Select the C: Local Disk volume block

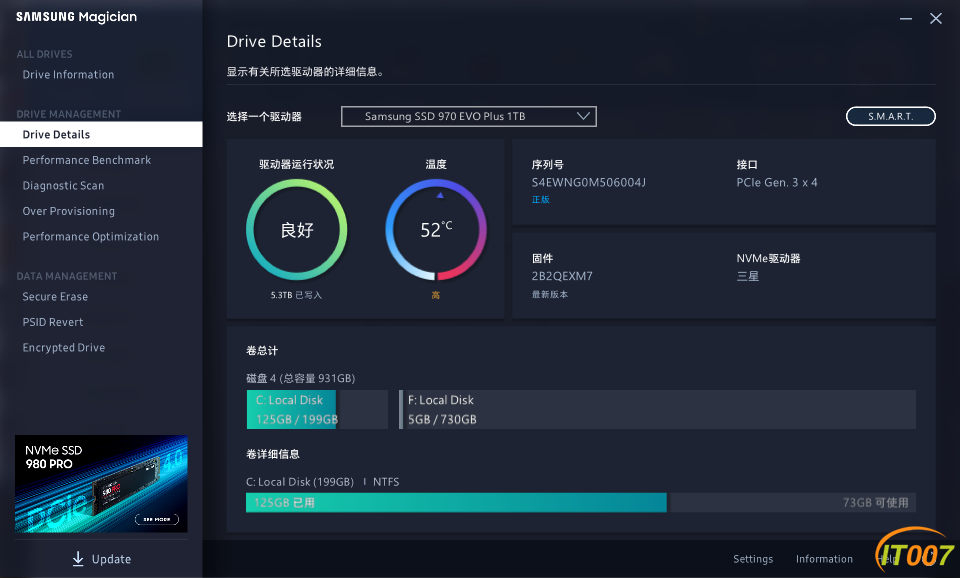point(317,409)
